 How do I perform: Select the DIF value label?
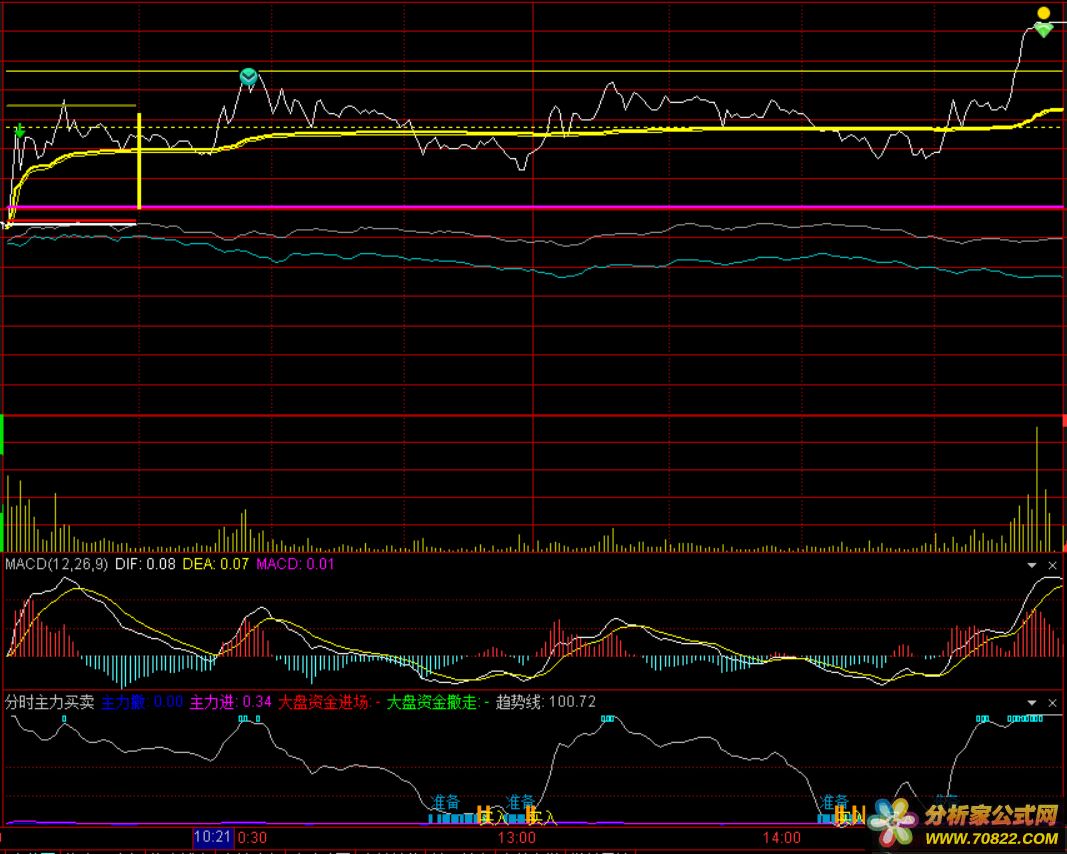145,564
